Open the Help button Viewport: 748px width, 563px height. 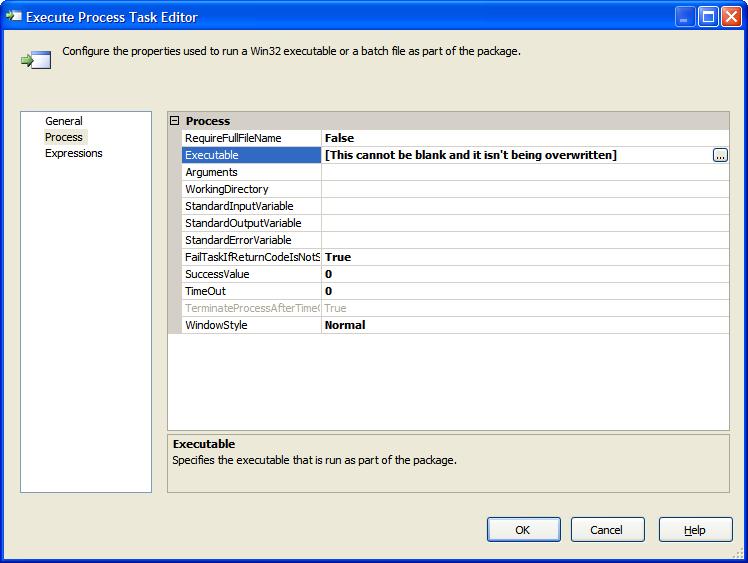click(695, 530)
